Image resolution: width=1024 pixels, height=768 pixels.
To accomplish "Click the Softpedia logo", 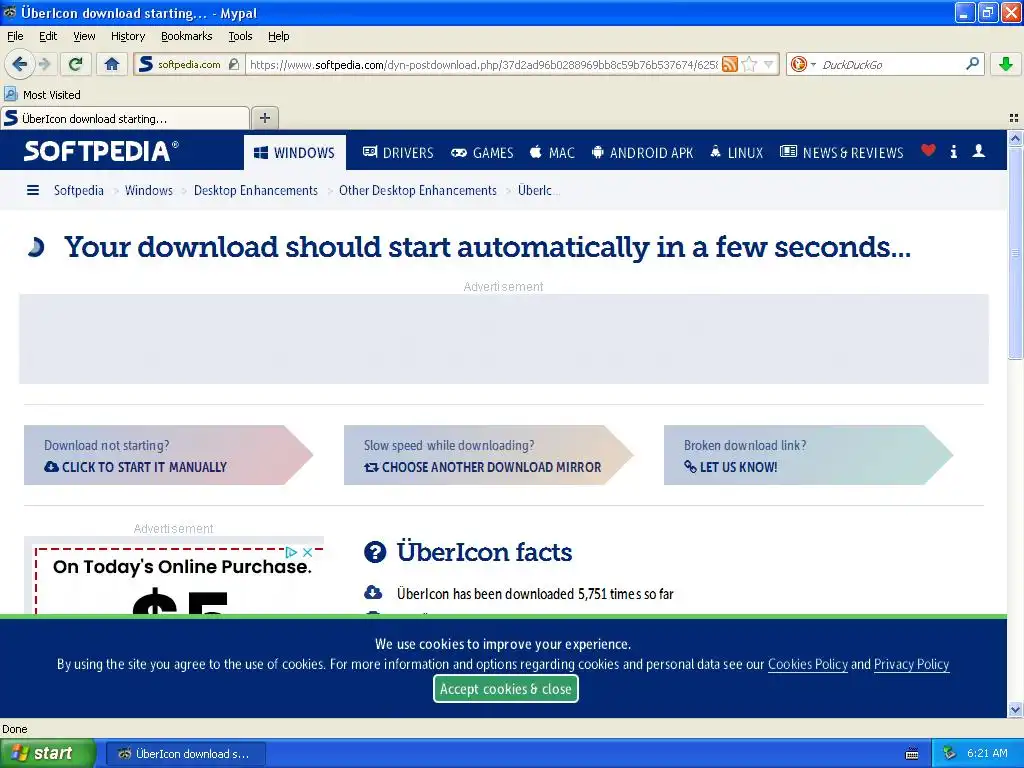I will point(101,152).
